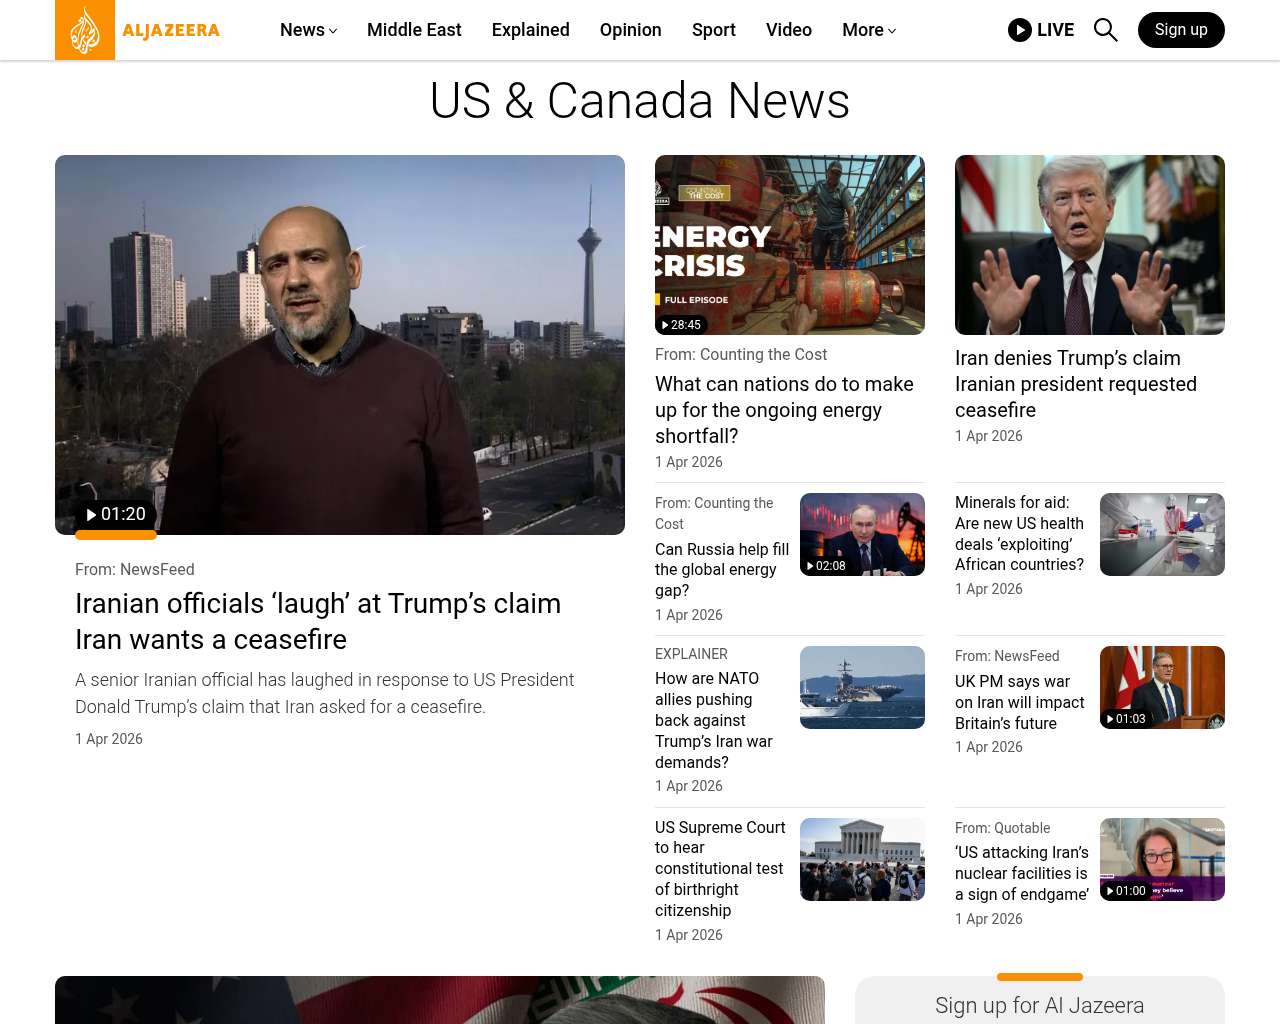This screenshot has height=1024, width=1280.
Task: Click the Al Jazeera logo icon
Action: (85, 30)
